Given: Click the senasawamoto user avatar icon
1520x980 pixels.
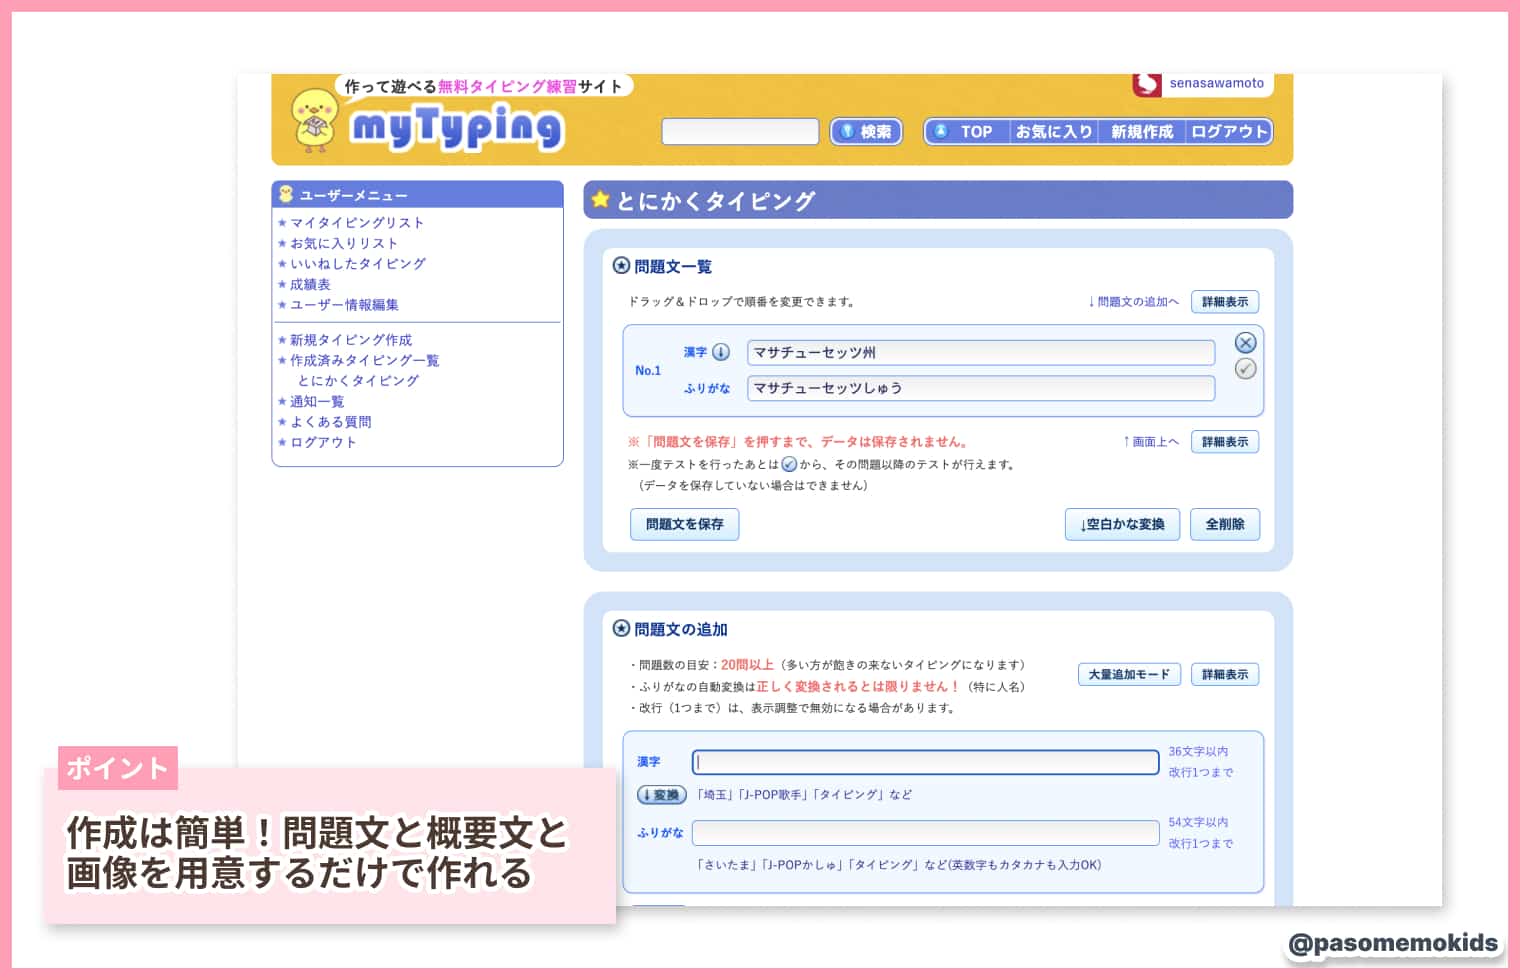Looking at the screenshot, I should [1146, 84].
